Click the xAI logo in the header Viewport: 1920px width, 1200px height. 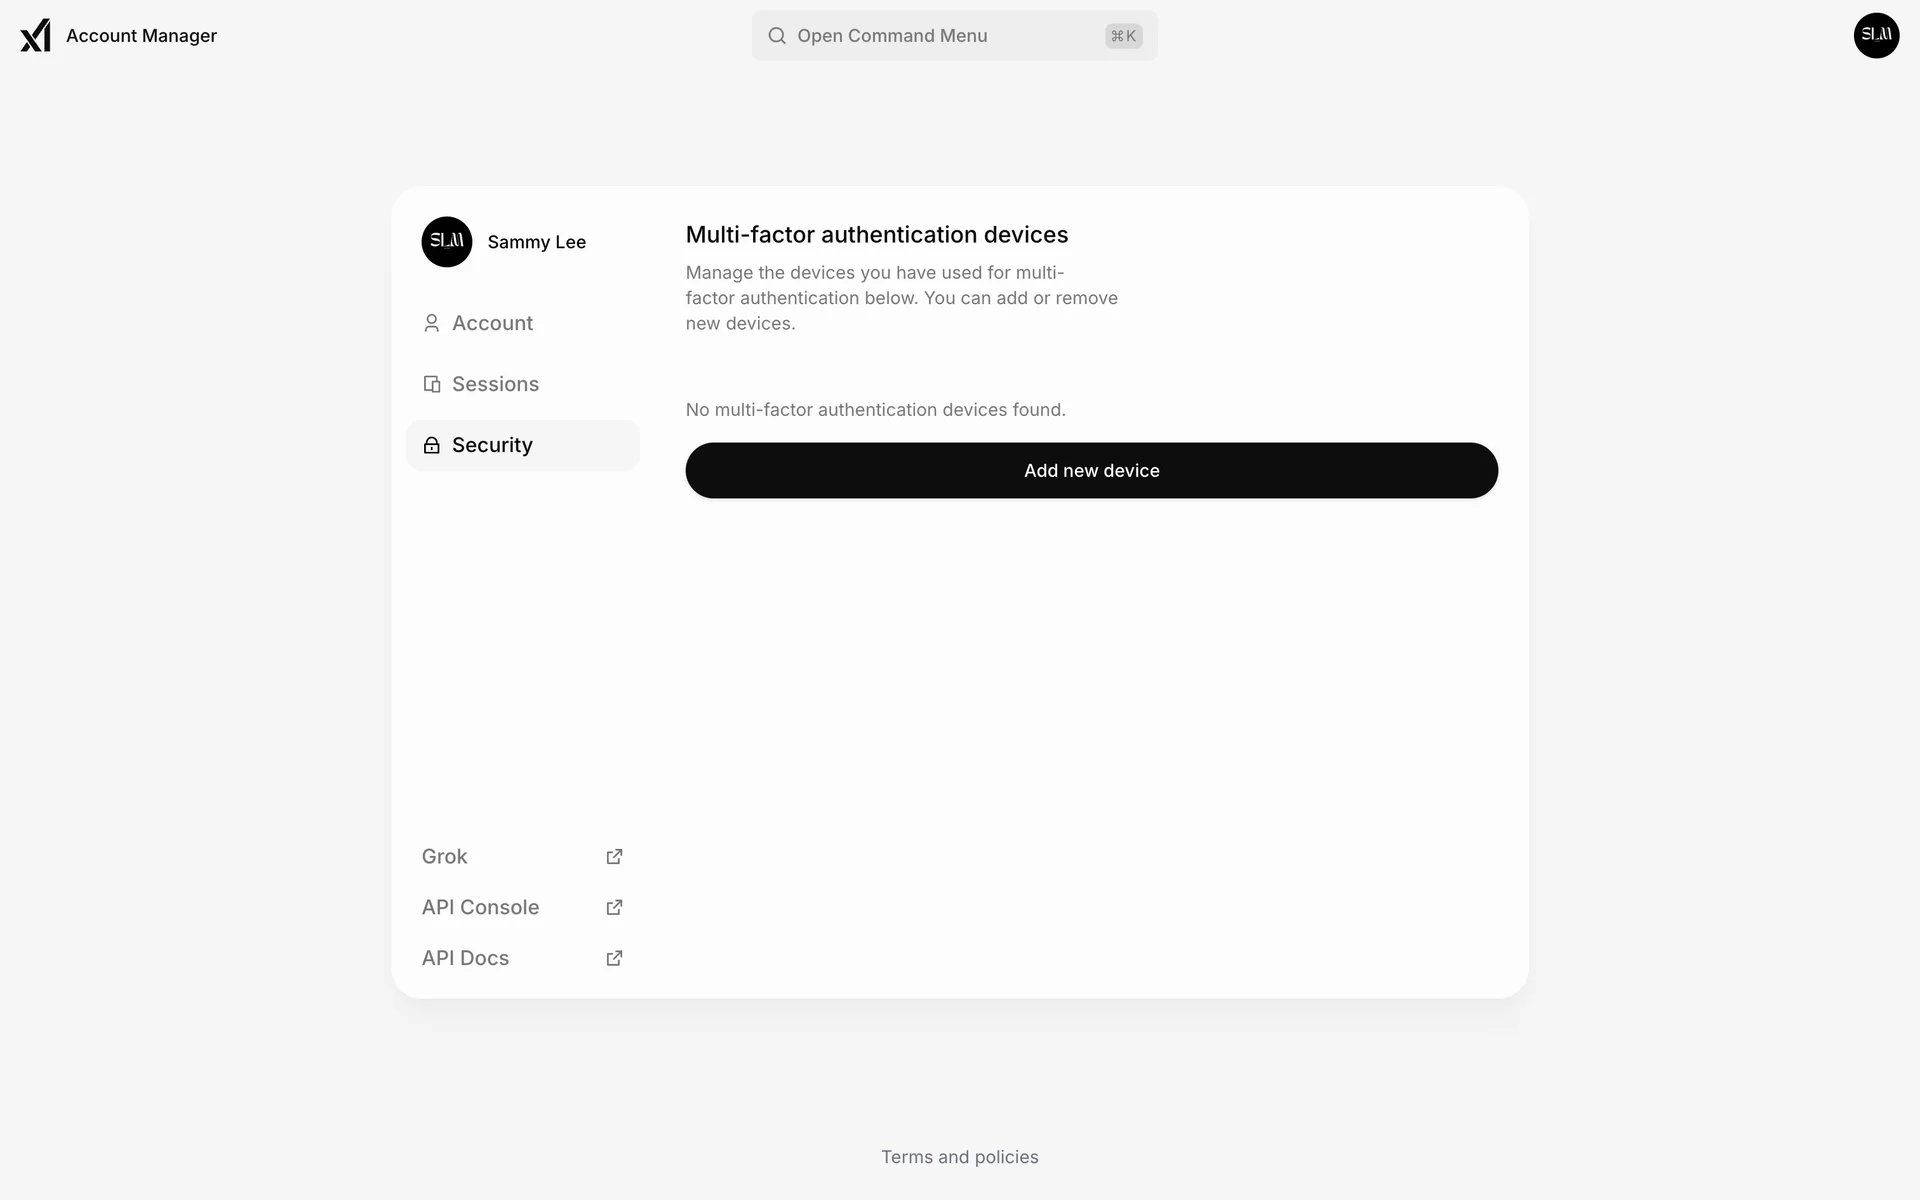pos(35,36)
